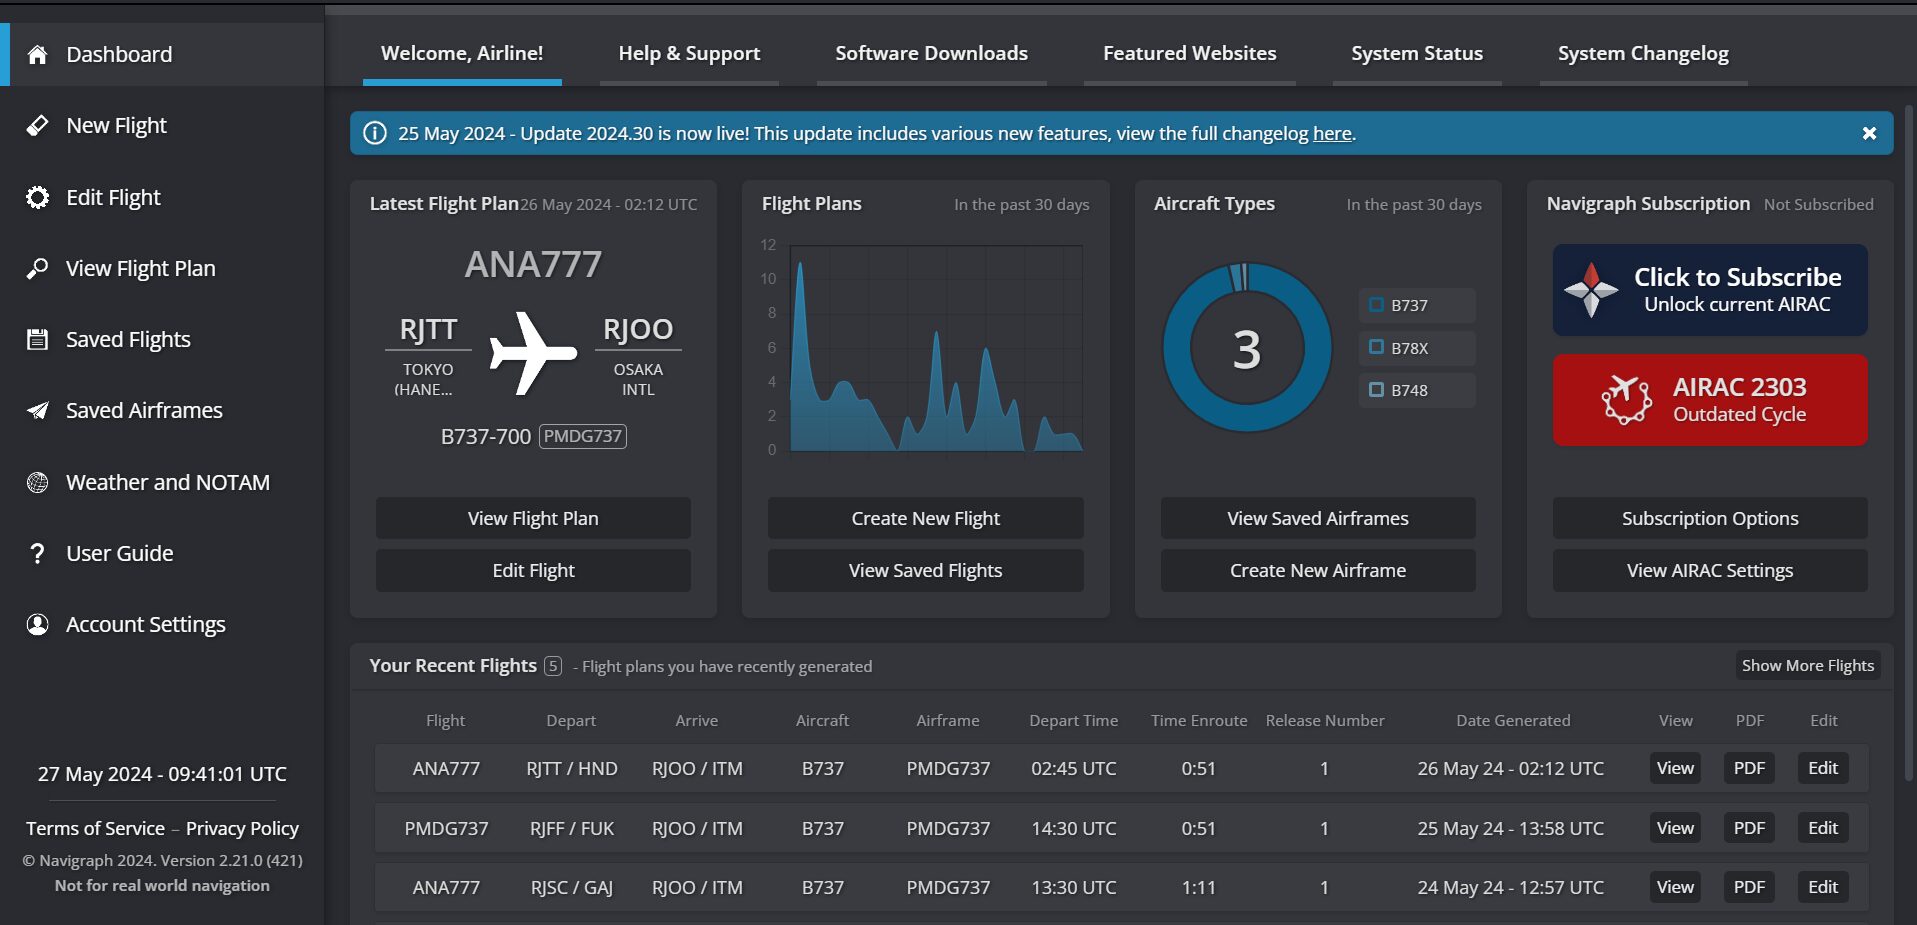This screenshot has height=925, width=1917.
Task: Click the red AIRAC 2303 Outdated Cycle tile
Action: click(x=1709, y=400)
